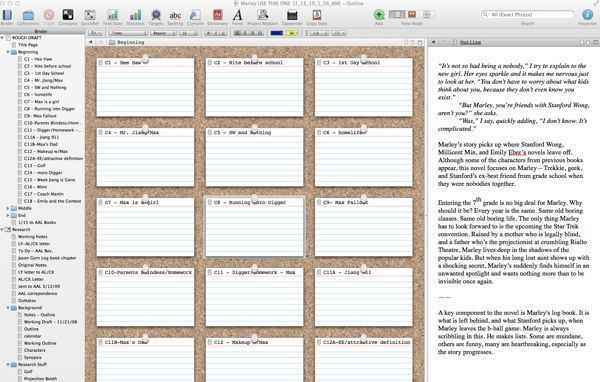Open the QuickRef toolbar icon
Screen dimensions: 600x382
[90, 15]
